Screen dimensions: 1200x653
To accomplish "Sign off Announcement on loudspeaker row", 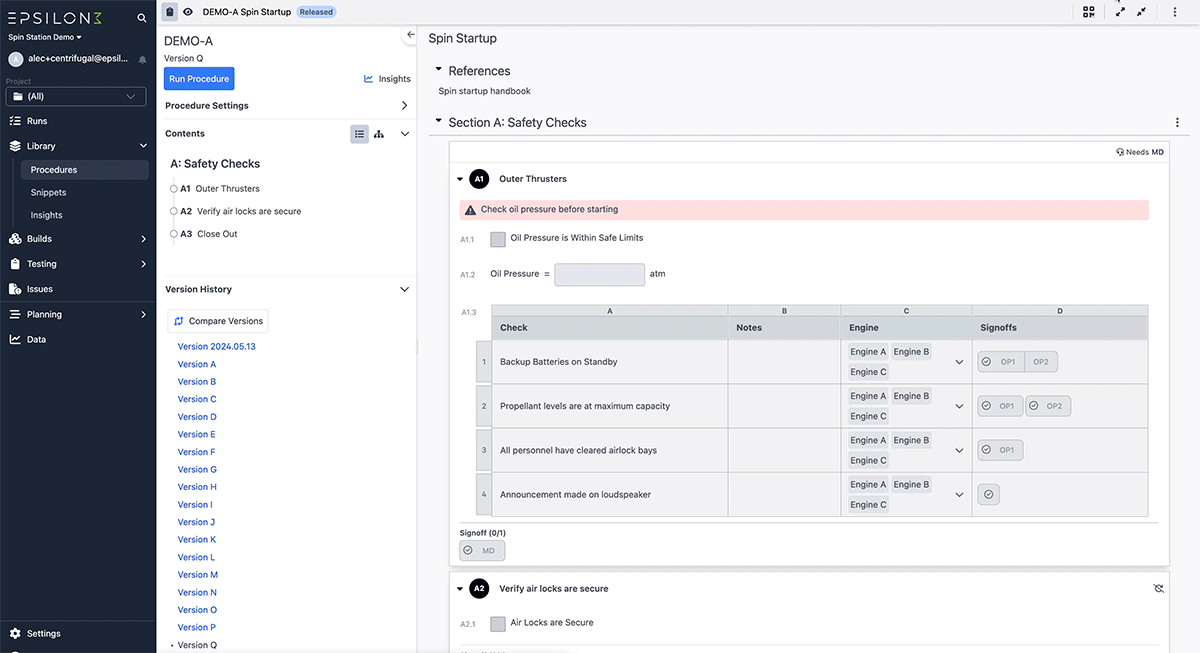I will click(989, 494).
